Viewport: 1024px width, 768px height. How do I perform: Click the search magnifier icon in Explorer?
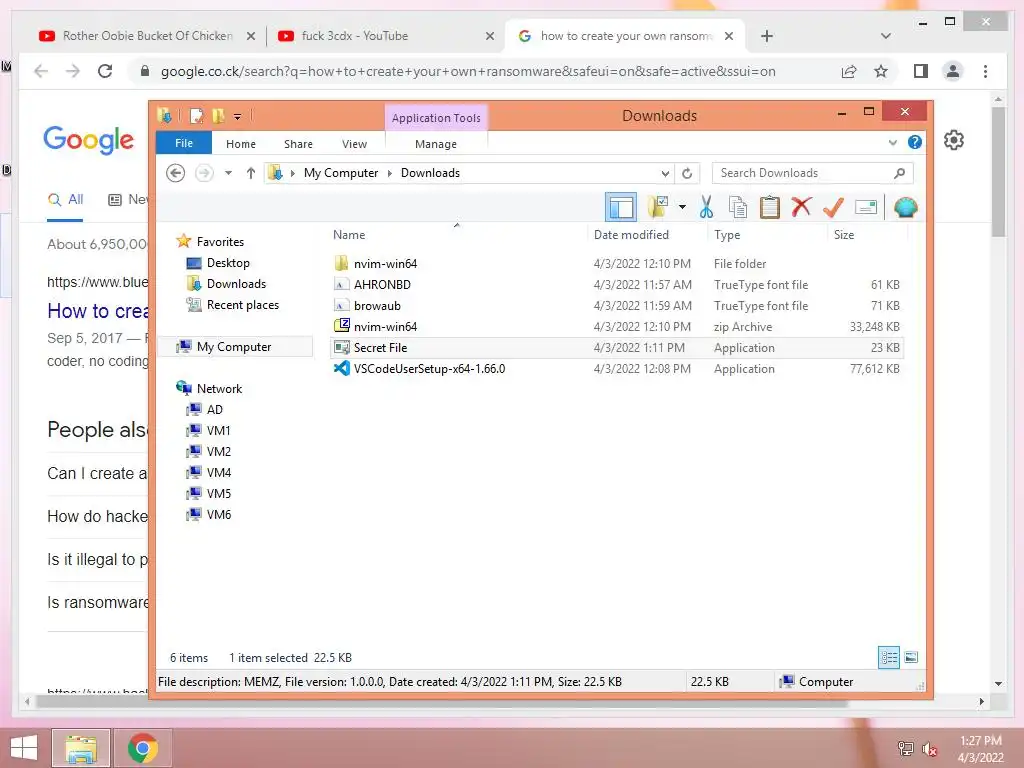899,173
